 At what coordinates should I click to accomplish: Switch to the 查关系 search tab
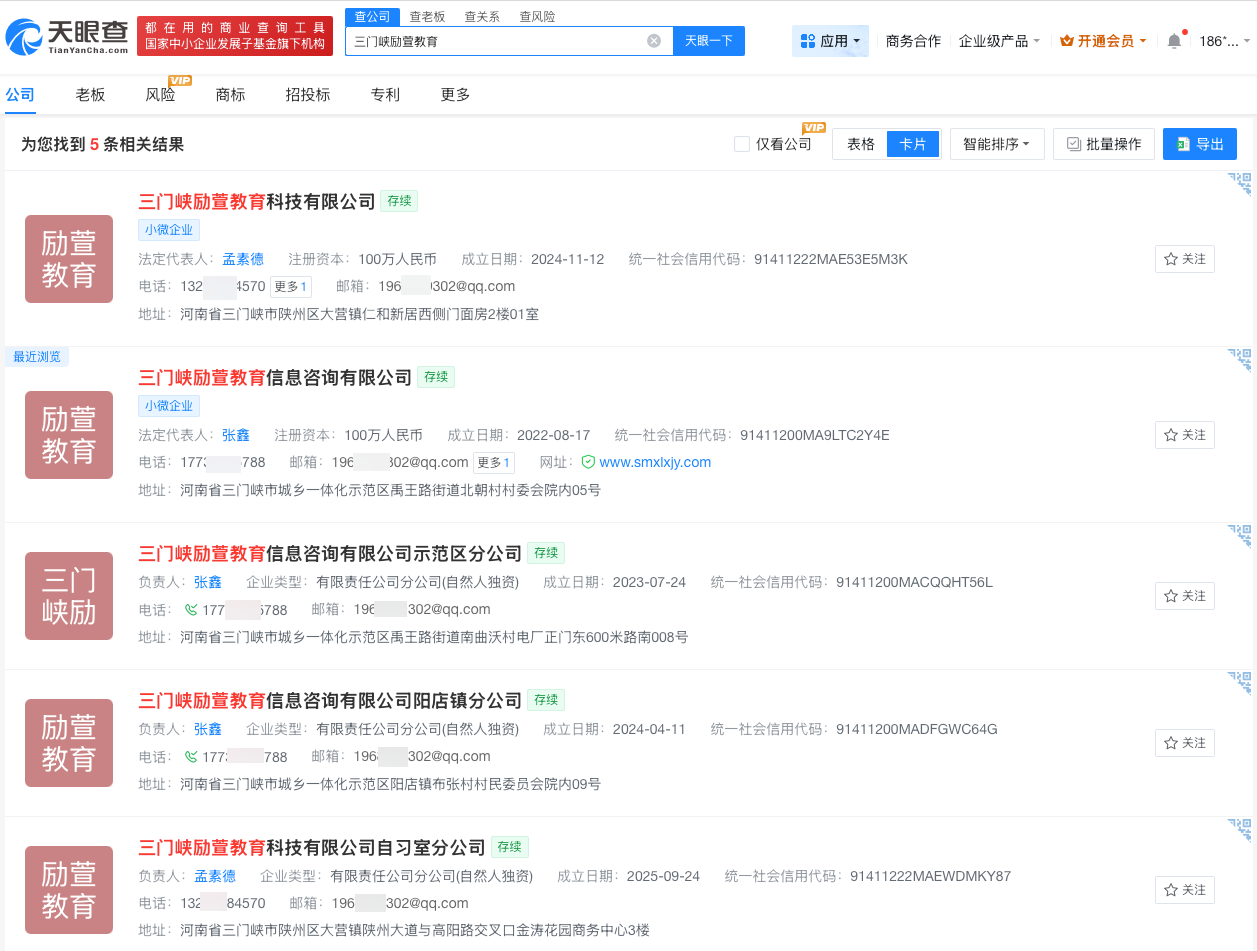pyautogui.click(x=482, y=17)
